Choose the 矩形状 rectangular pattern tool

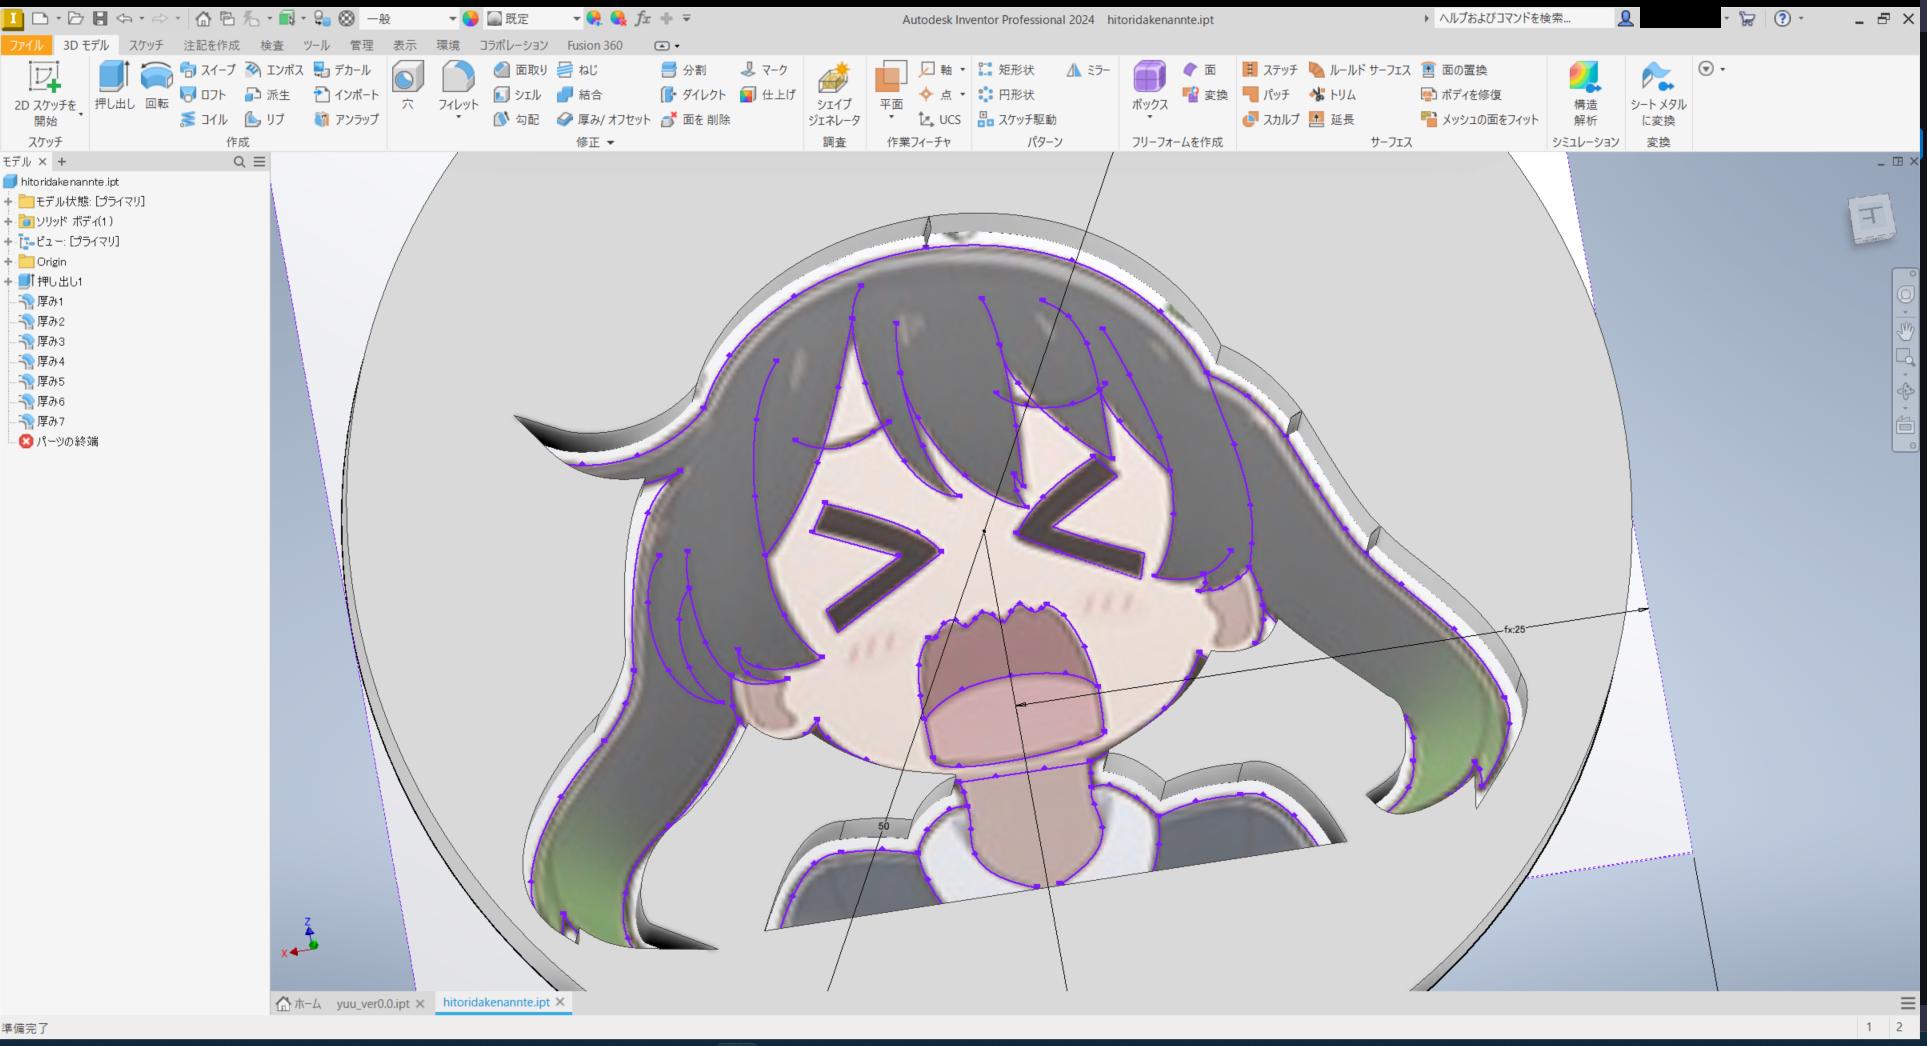1007,70
